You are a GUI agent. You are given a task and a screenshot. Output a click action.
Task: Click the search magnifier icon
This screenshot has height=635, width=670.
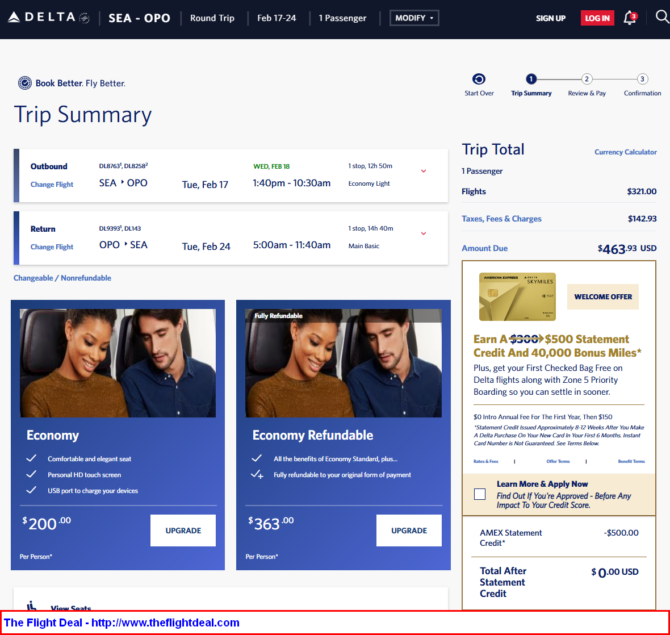(x=660, y=17)
